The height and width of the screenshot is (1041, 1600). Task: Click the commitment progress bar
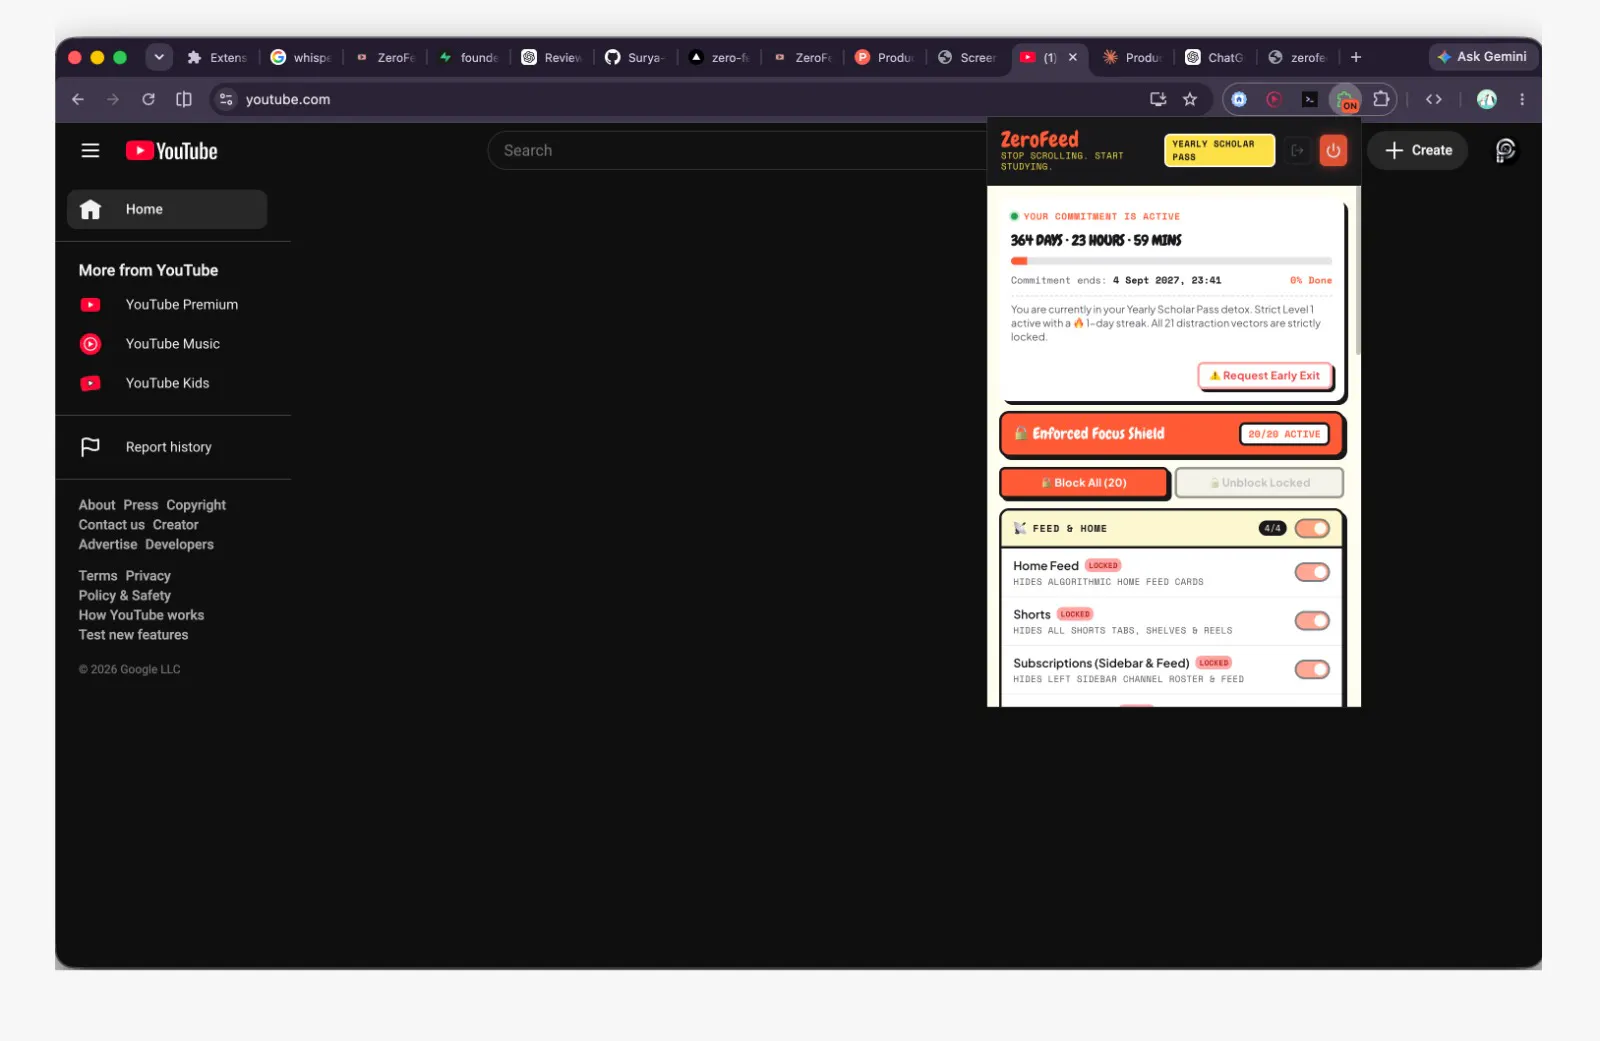click(1171, 261)
